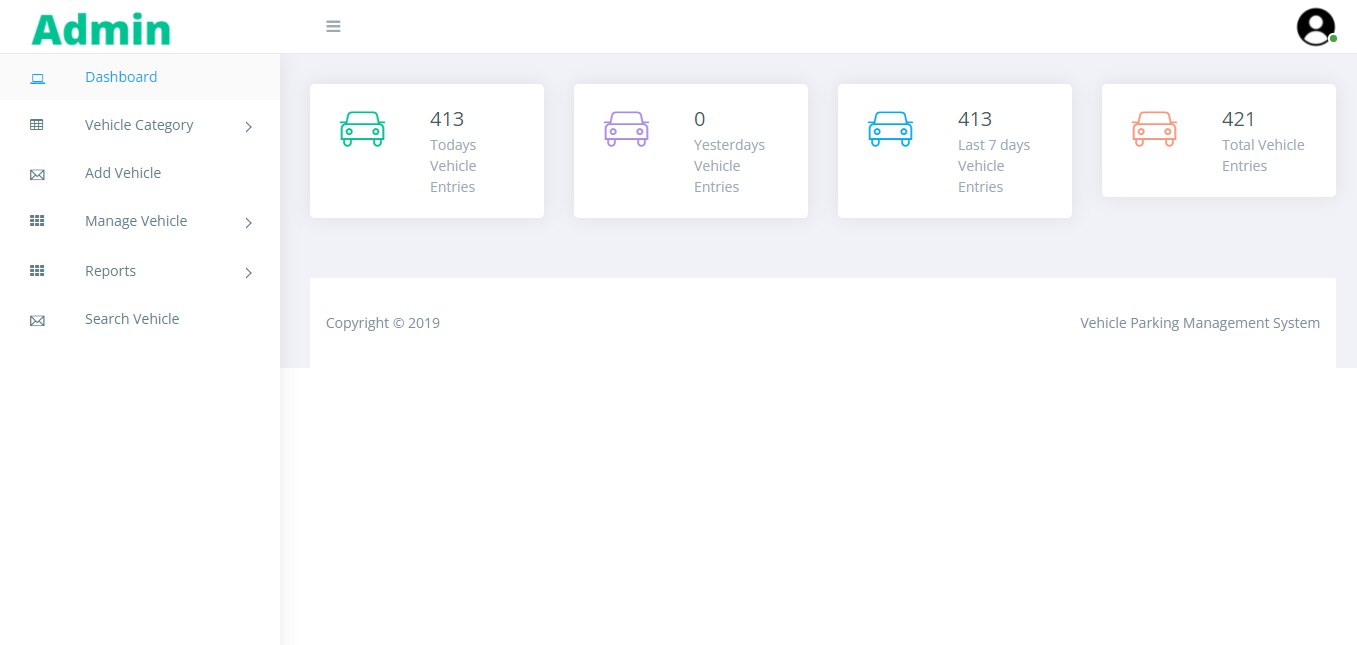The width and height of the screenshot is (1357, 645).
Task: Click the Last 7 days Vehicle Entries label
Action: (994, 166)
